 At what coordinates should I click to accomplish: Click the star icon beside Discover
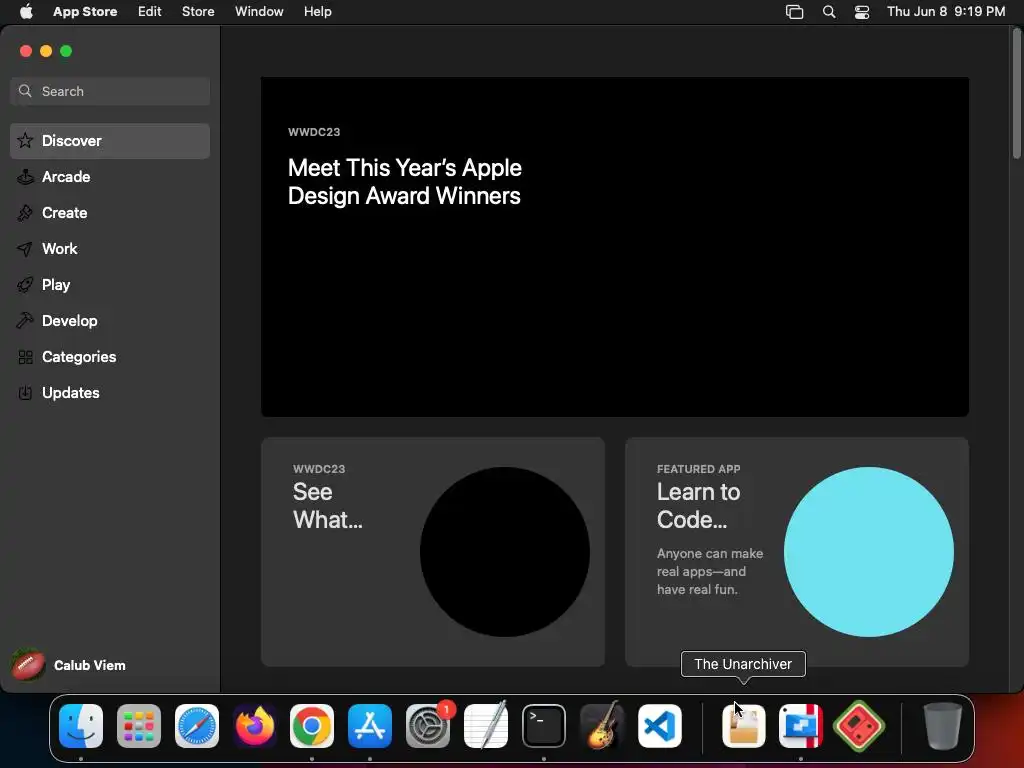[x=25, y=140]
